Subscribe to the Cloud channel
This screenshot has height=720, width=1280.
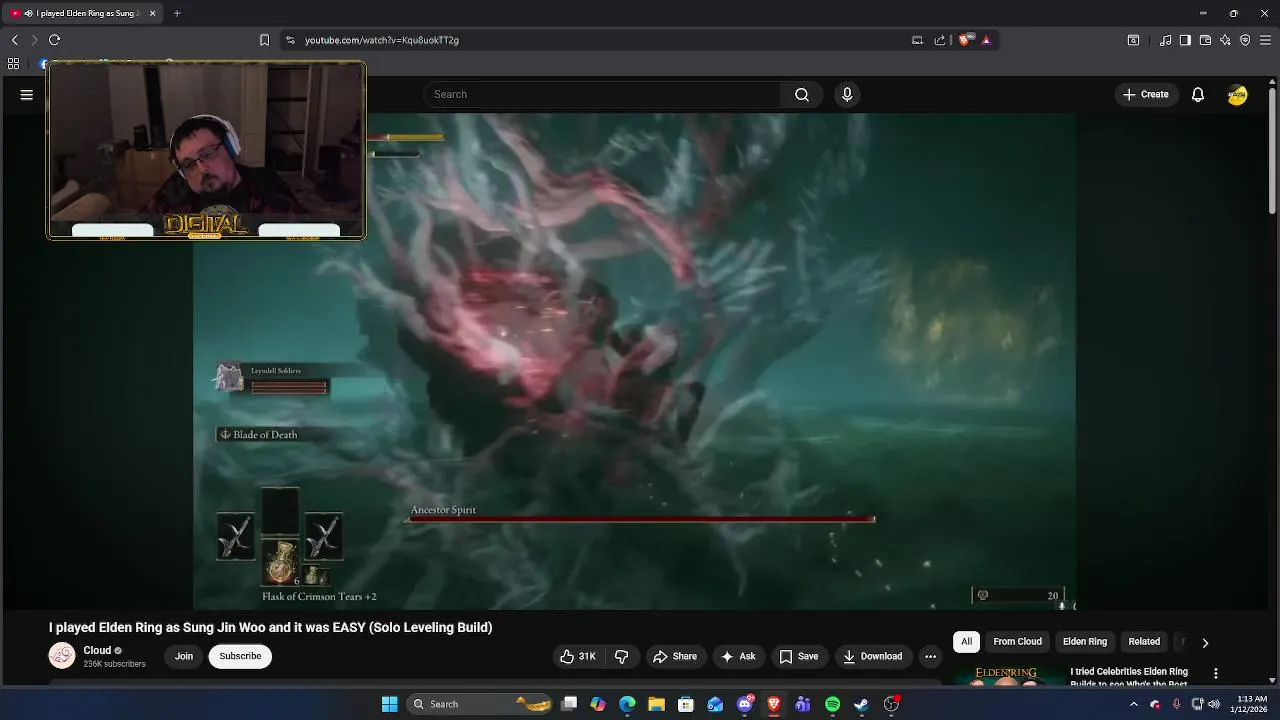(240, 656)
